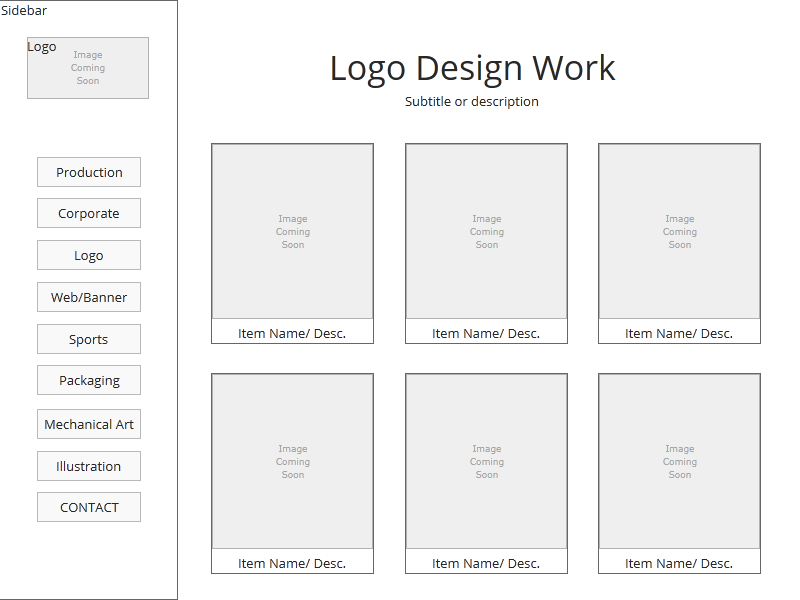Navigate to the Sports section
Image resolution: width=800 pixels, height=600 pixels.
89,339
